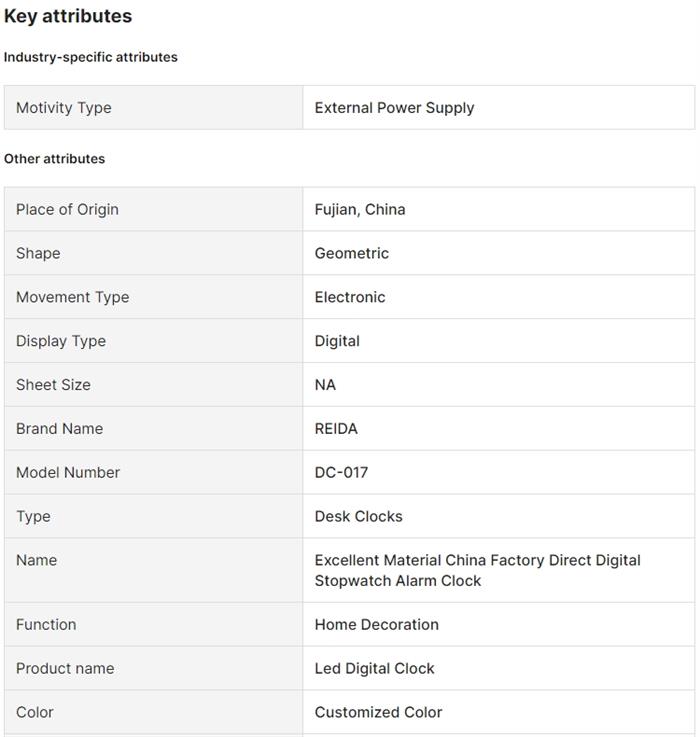Click the Other attributes subheading
Screen dimensions: 700x737
tap(54, 159)
